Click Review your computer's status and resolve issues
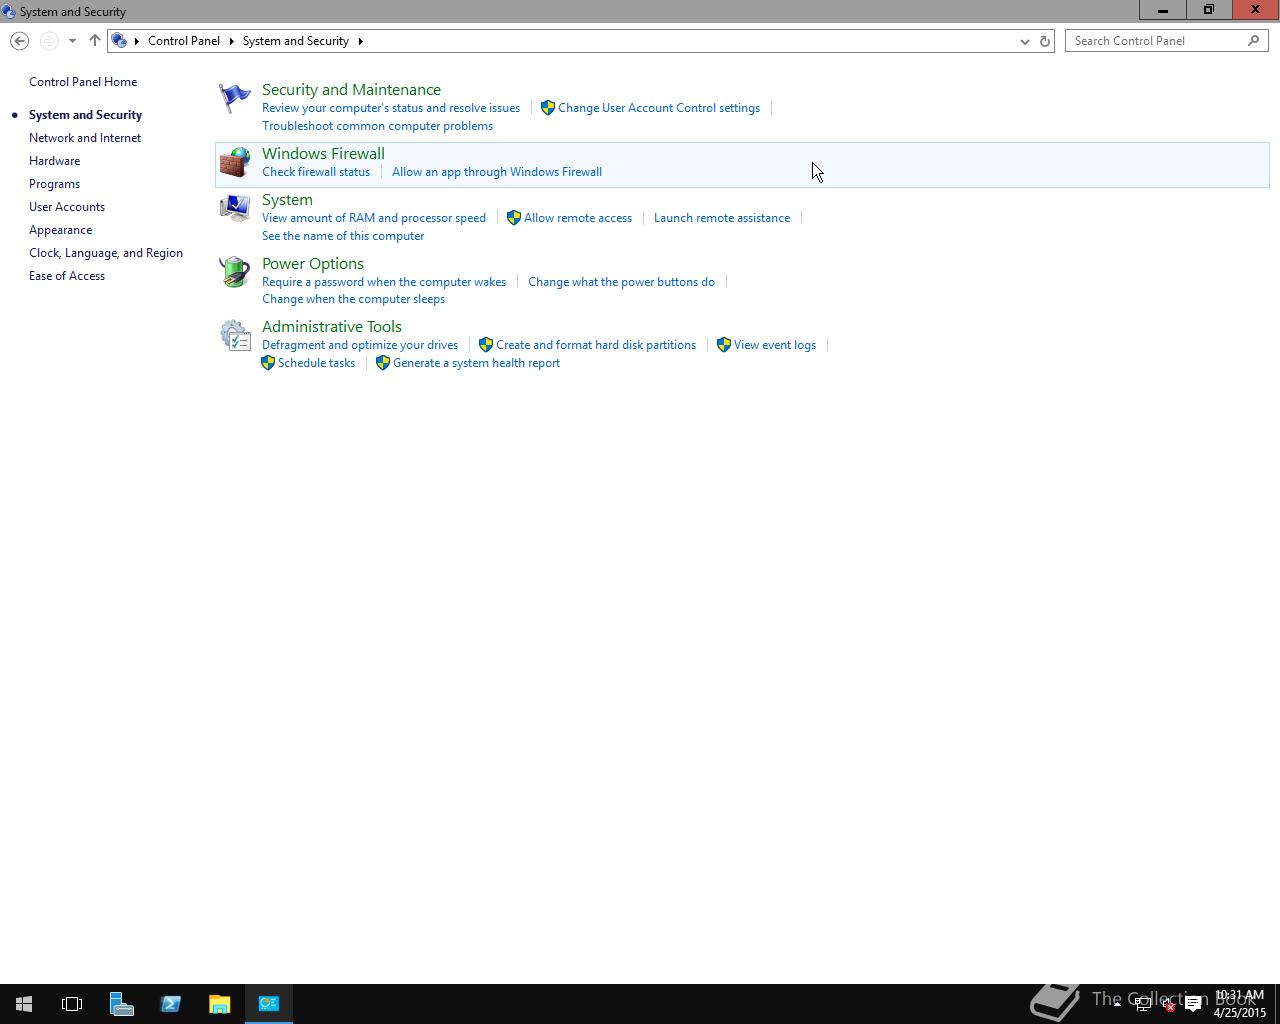The width and height of the screenshot is (1280, 1024). [391, 108]
